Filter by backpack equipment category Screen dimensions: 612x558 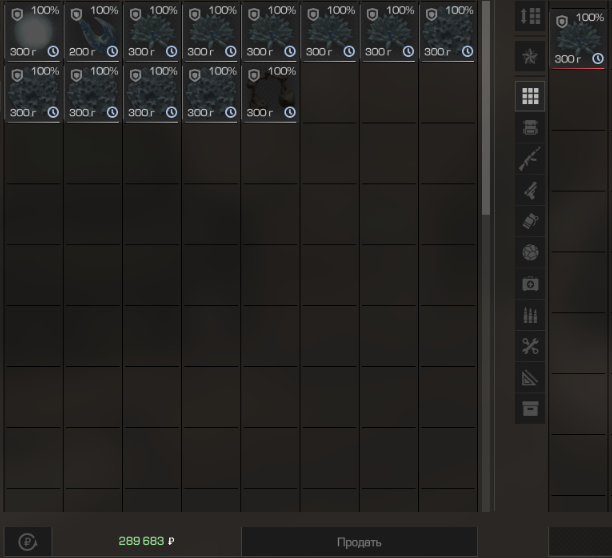[530, 128]
